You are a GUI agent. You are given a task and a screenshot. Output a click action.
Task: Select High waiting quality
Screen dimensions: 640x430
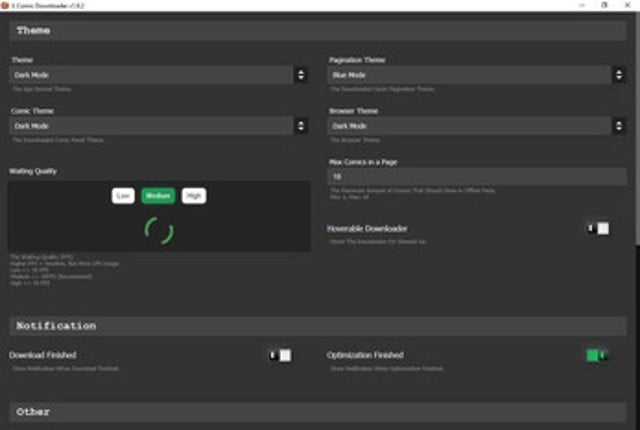(194, 196)
